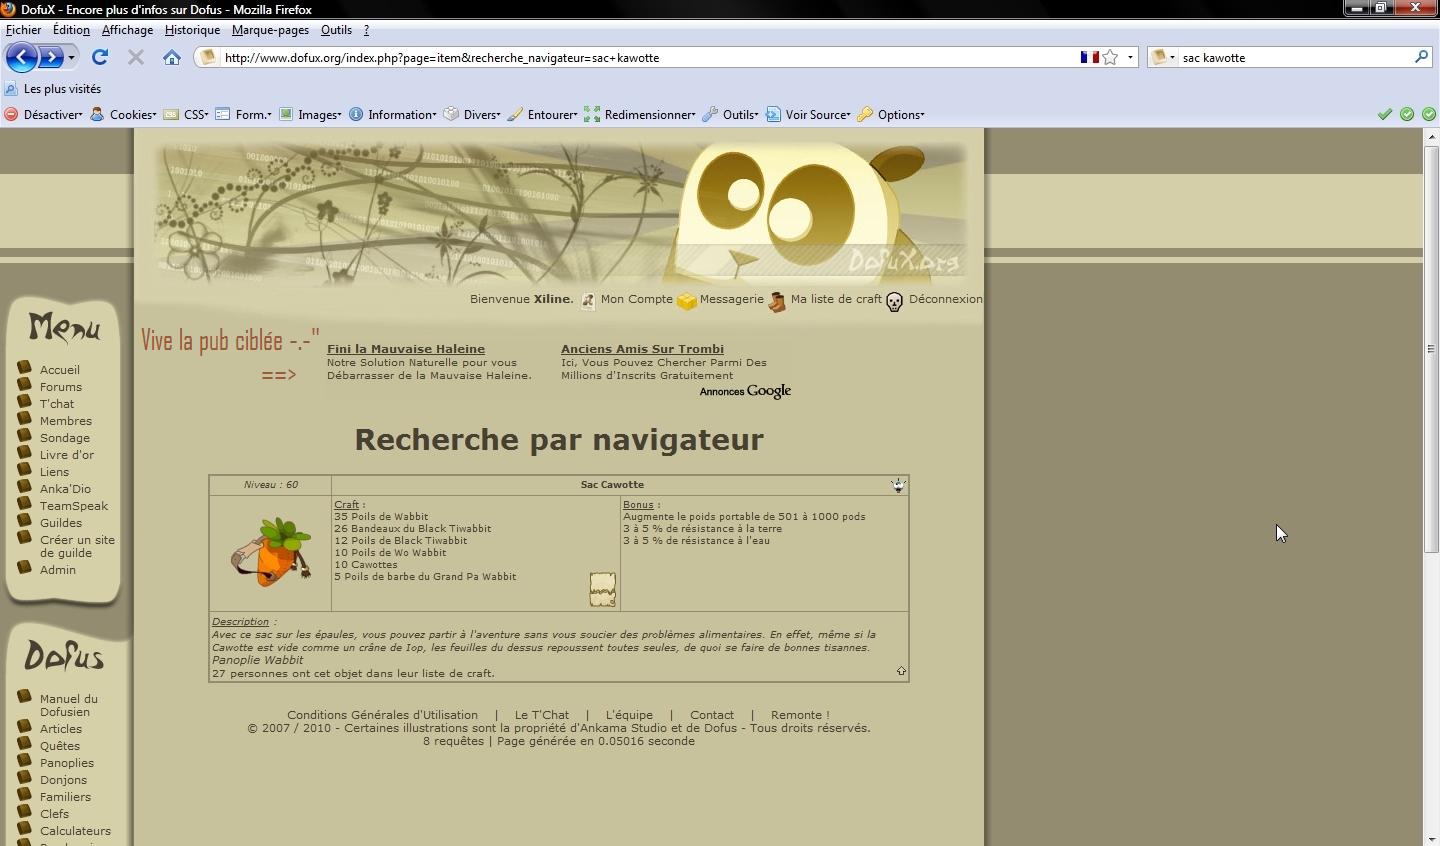Image resolution: width=1440 pixels, height=846 pixels.
Task: Reload the current page
Action: (x=100, y=57)
